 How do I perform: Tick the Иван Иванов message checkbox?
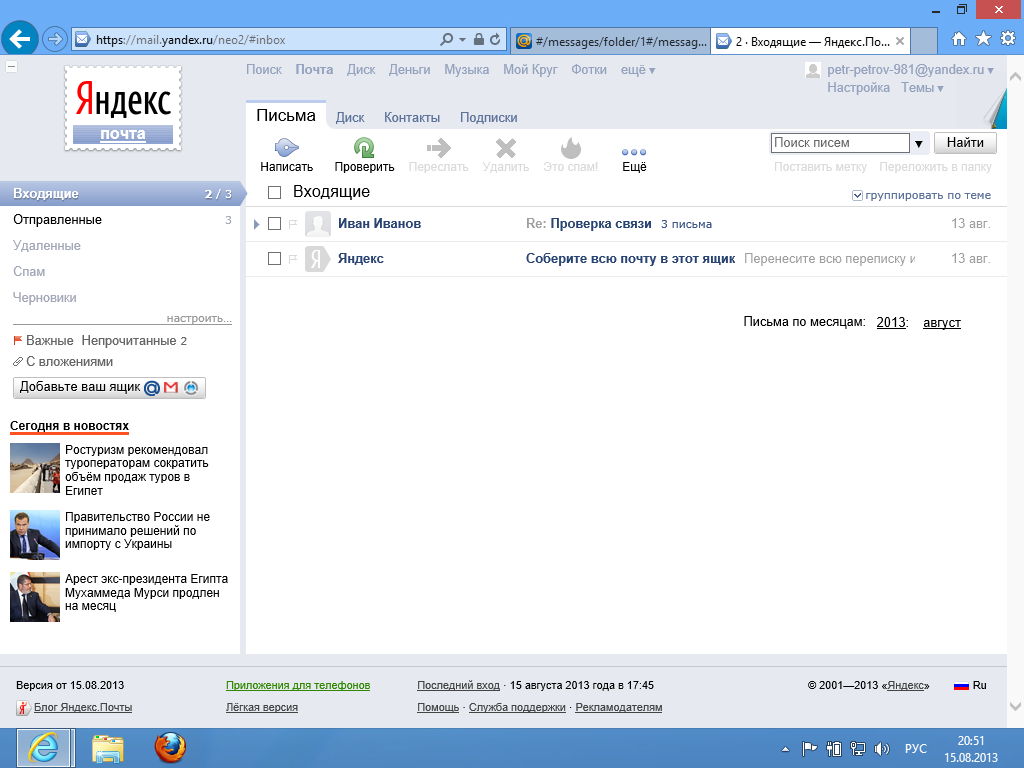coord(274,224)
